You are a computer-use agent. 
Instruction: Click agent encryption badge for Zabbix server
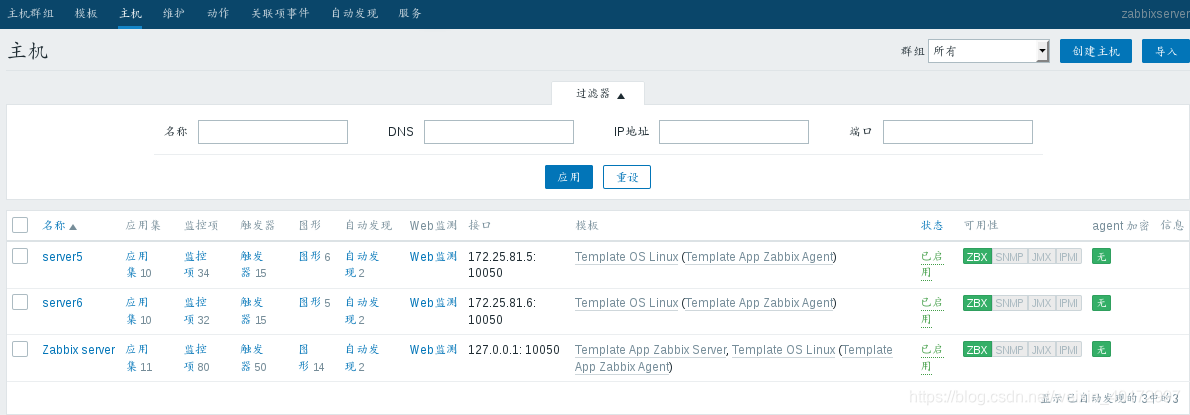click(x=1101, y=350)
